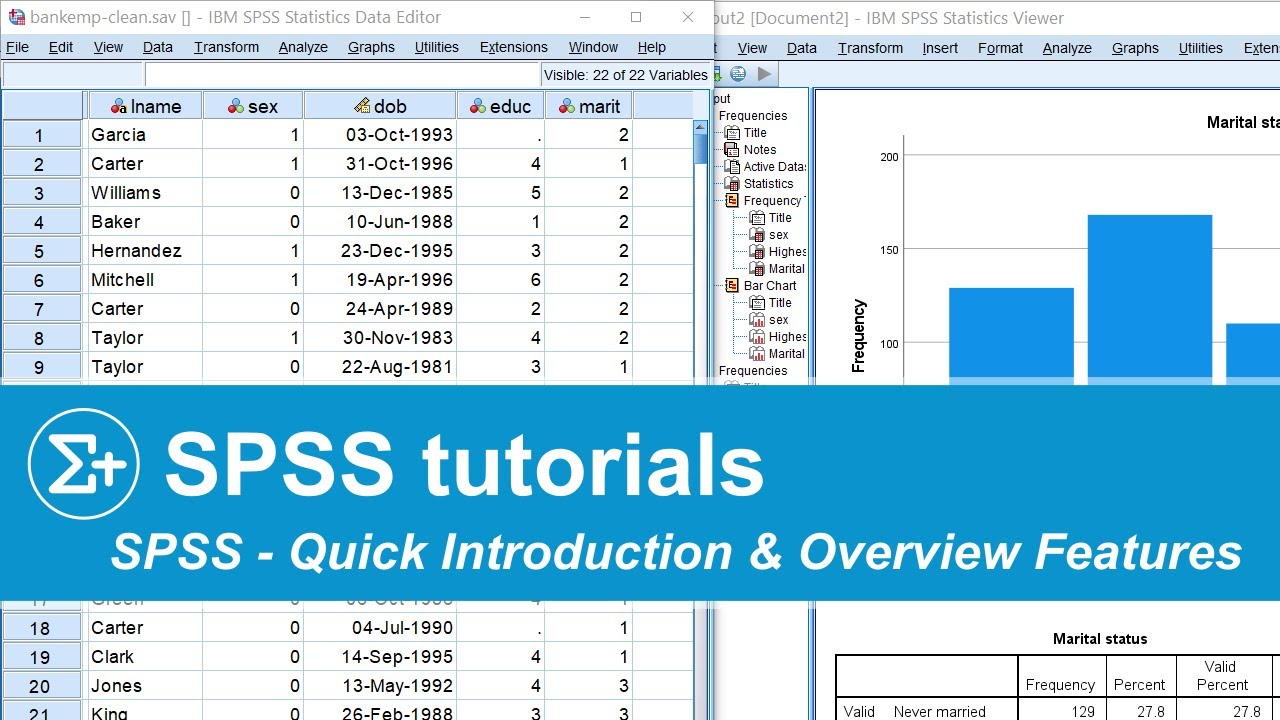Image resolution: width=1280 pixels, height=720 pixels.
Task: Open the File menu in Data Editor
Action: click(17, 47)
